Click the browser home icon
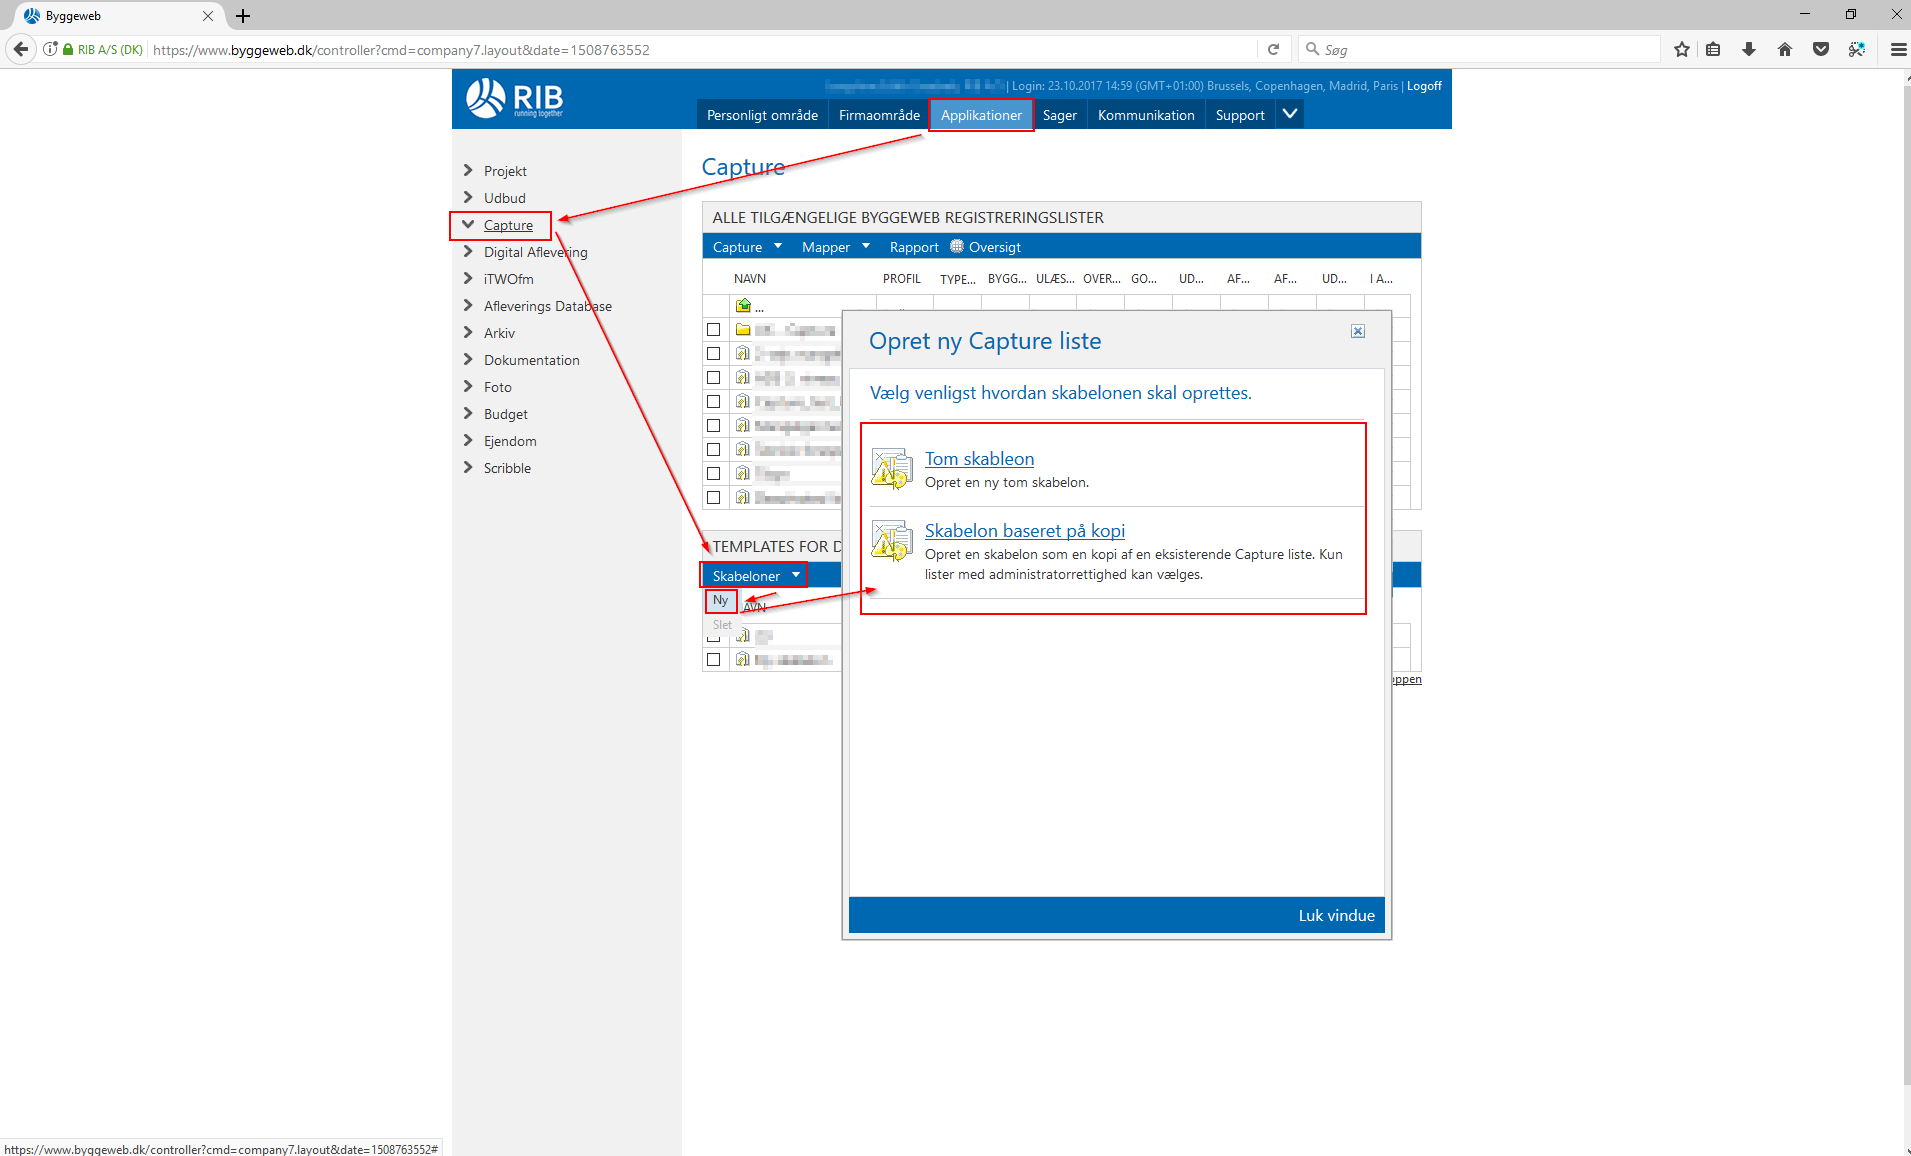The width and height of the screenshot is (1911, 1156). pos(1785,49)
